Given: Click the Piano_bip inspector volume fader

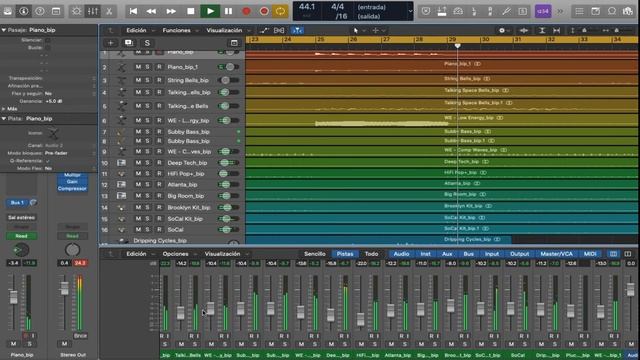Looking at the screenshot, I should coord(13,297).
